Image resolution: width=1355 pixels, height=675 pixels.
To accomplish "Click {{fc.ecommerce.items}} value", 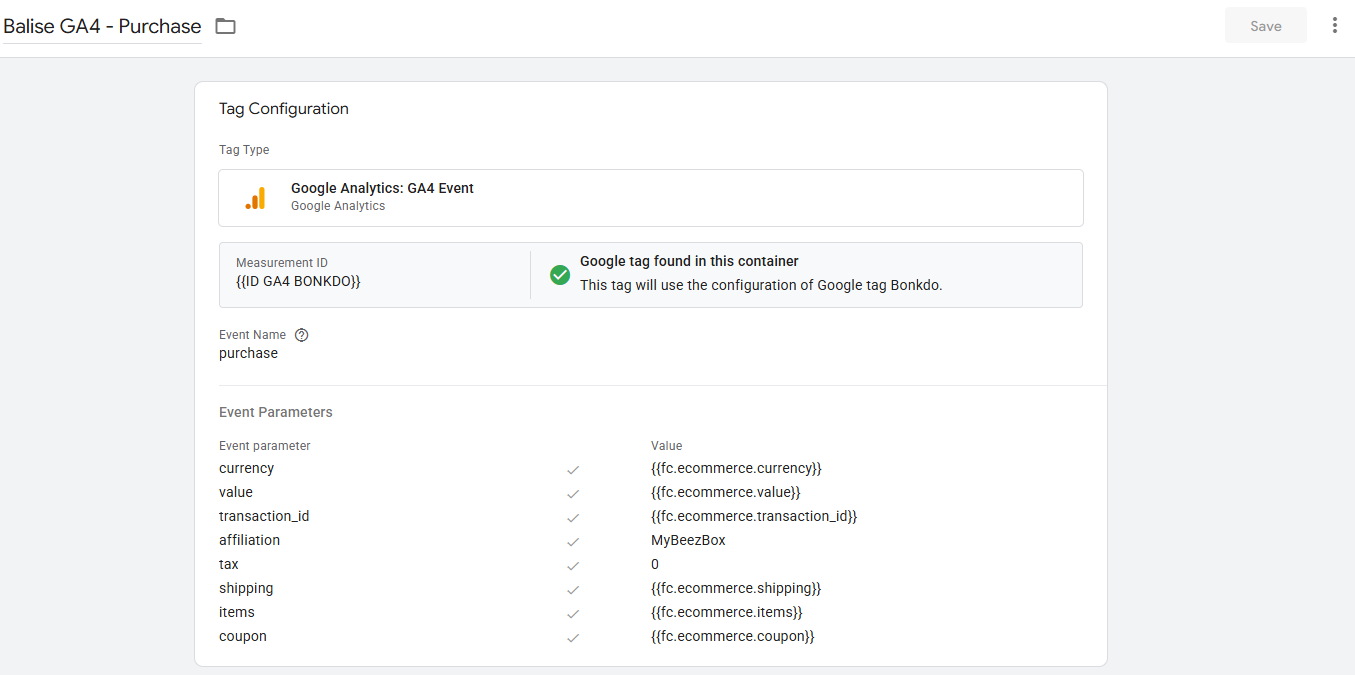I will click(x=727, y=612).
